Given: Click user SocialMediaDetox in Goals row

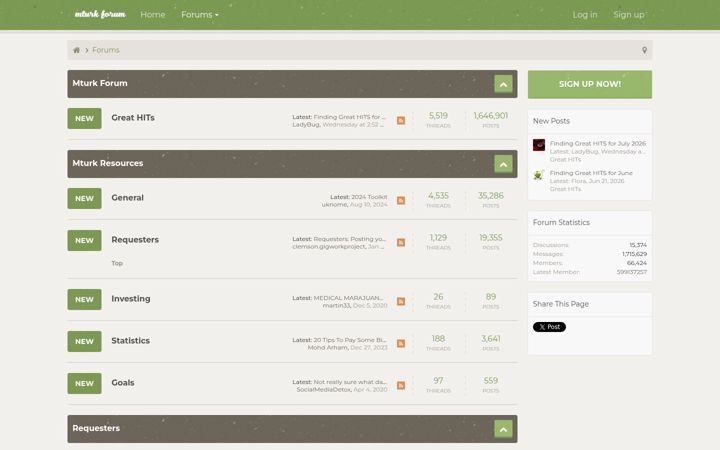Looking at the screenshot, I should coord(324,389).
